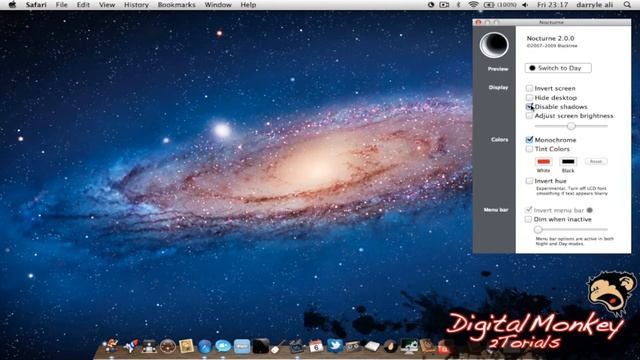
Task: Enable the Tint Colors checkbox
Action: click(x=529, y=149)
